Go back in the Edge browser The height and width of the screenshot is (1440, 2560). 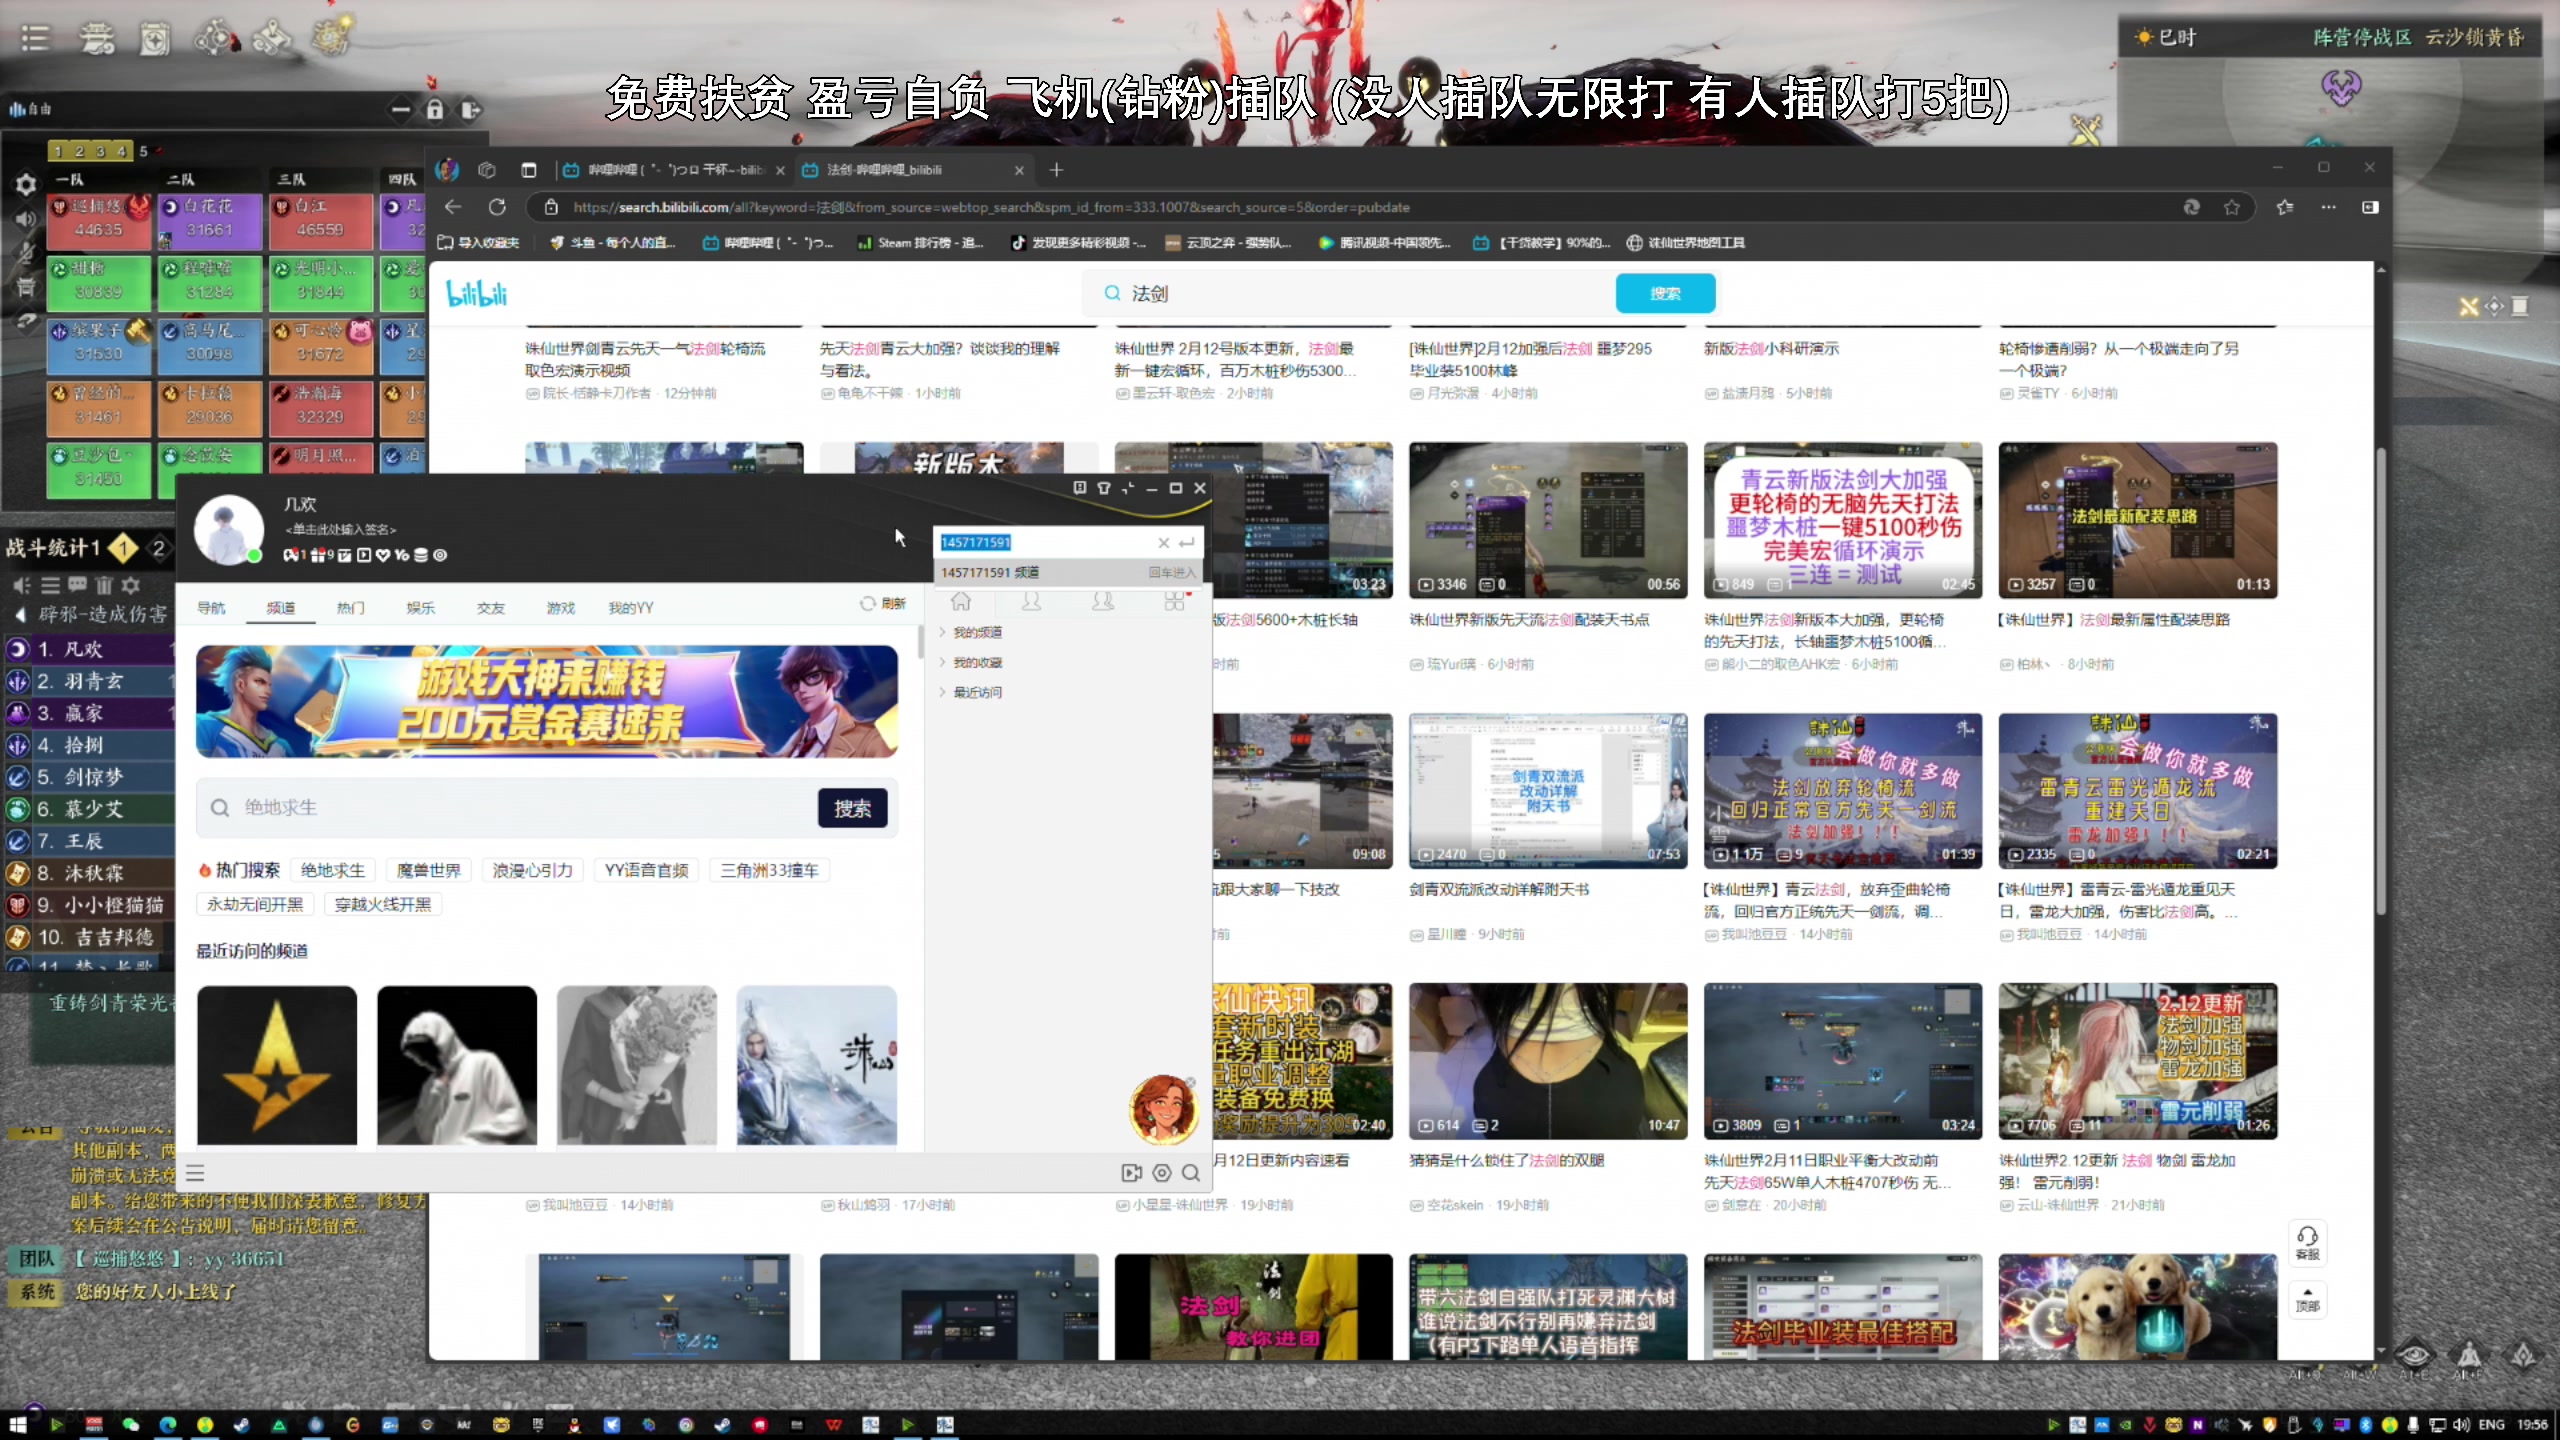click(453, 207)
